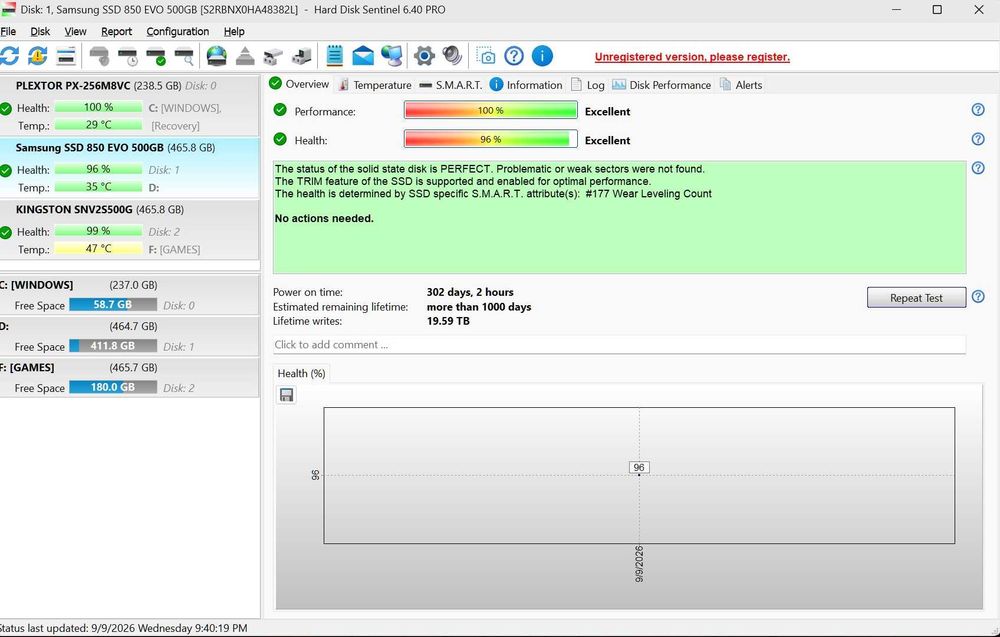Select PLEXTOR PX-256M8VC disk entry

pos(129,105)
